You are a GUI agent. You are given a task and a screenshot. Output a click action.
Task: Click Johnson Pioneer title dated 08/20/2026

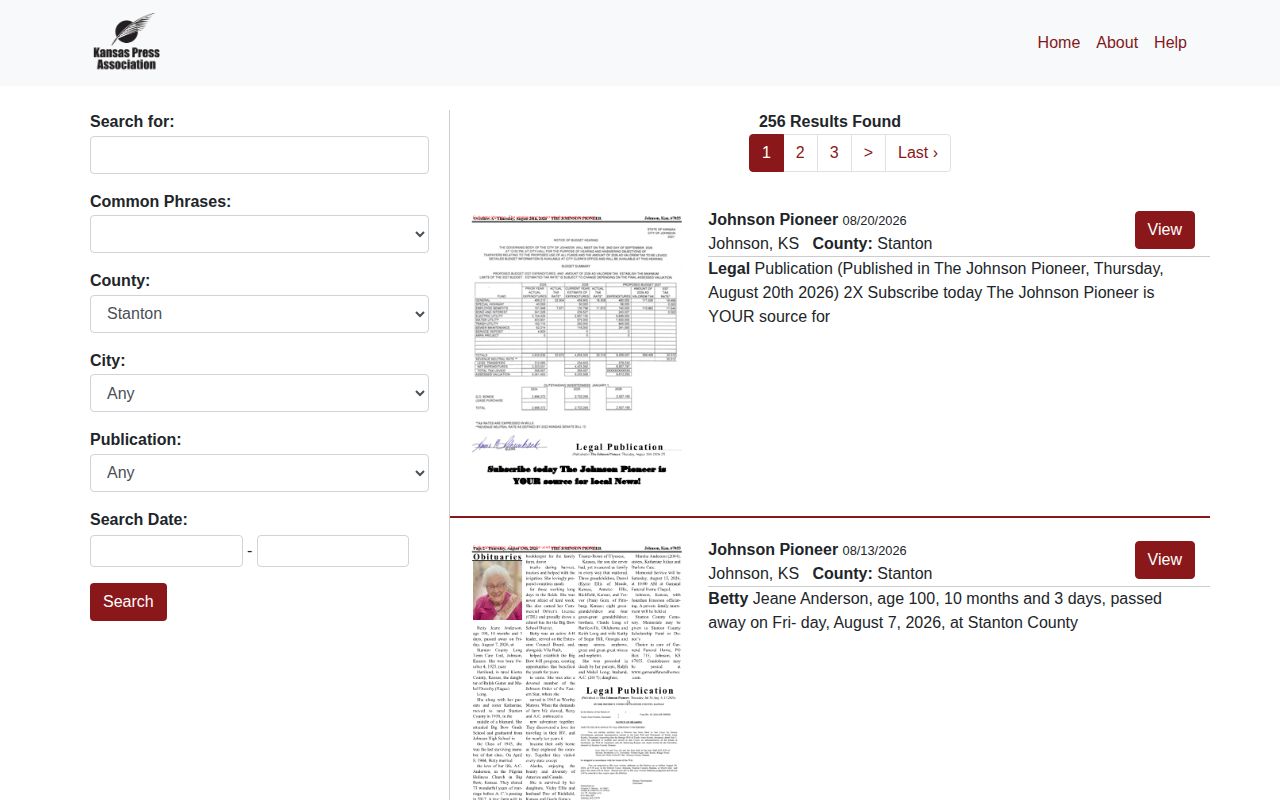click(x=773, y=219)
